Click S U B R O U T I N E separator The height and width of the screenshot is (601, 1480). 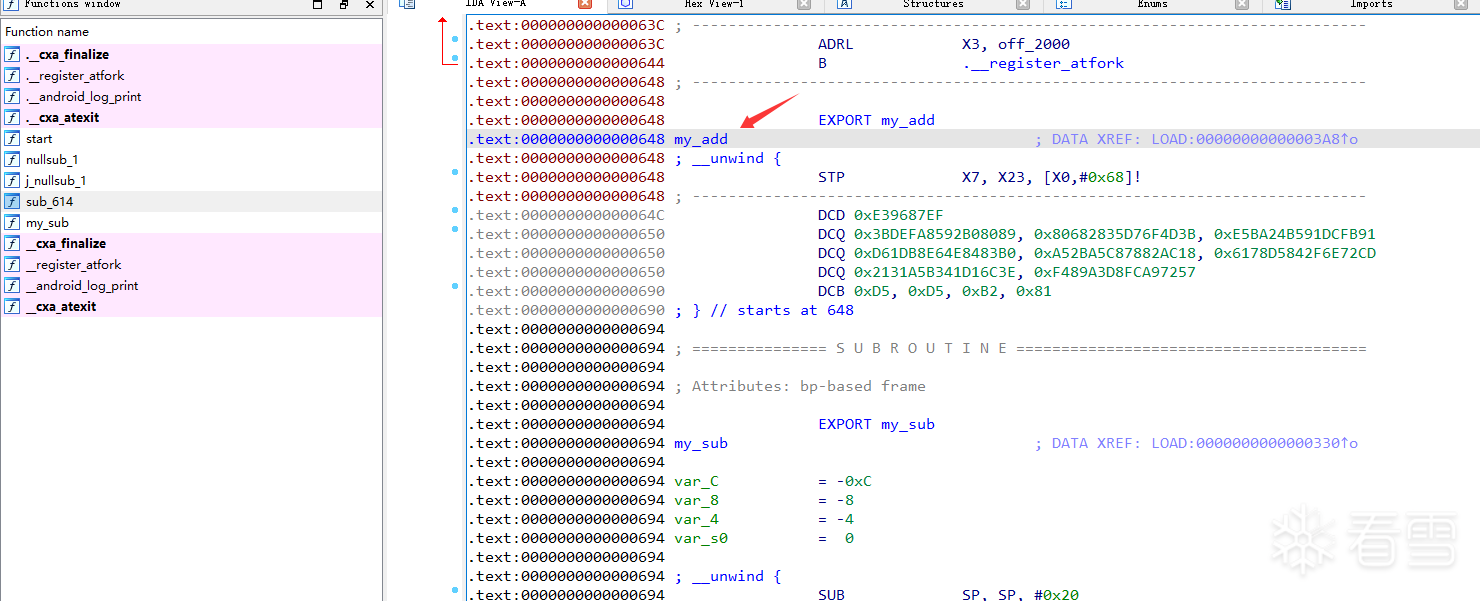pyautogui.click(x=1020, y=348)
